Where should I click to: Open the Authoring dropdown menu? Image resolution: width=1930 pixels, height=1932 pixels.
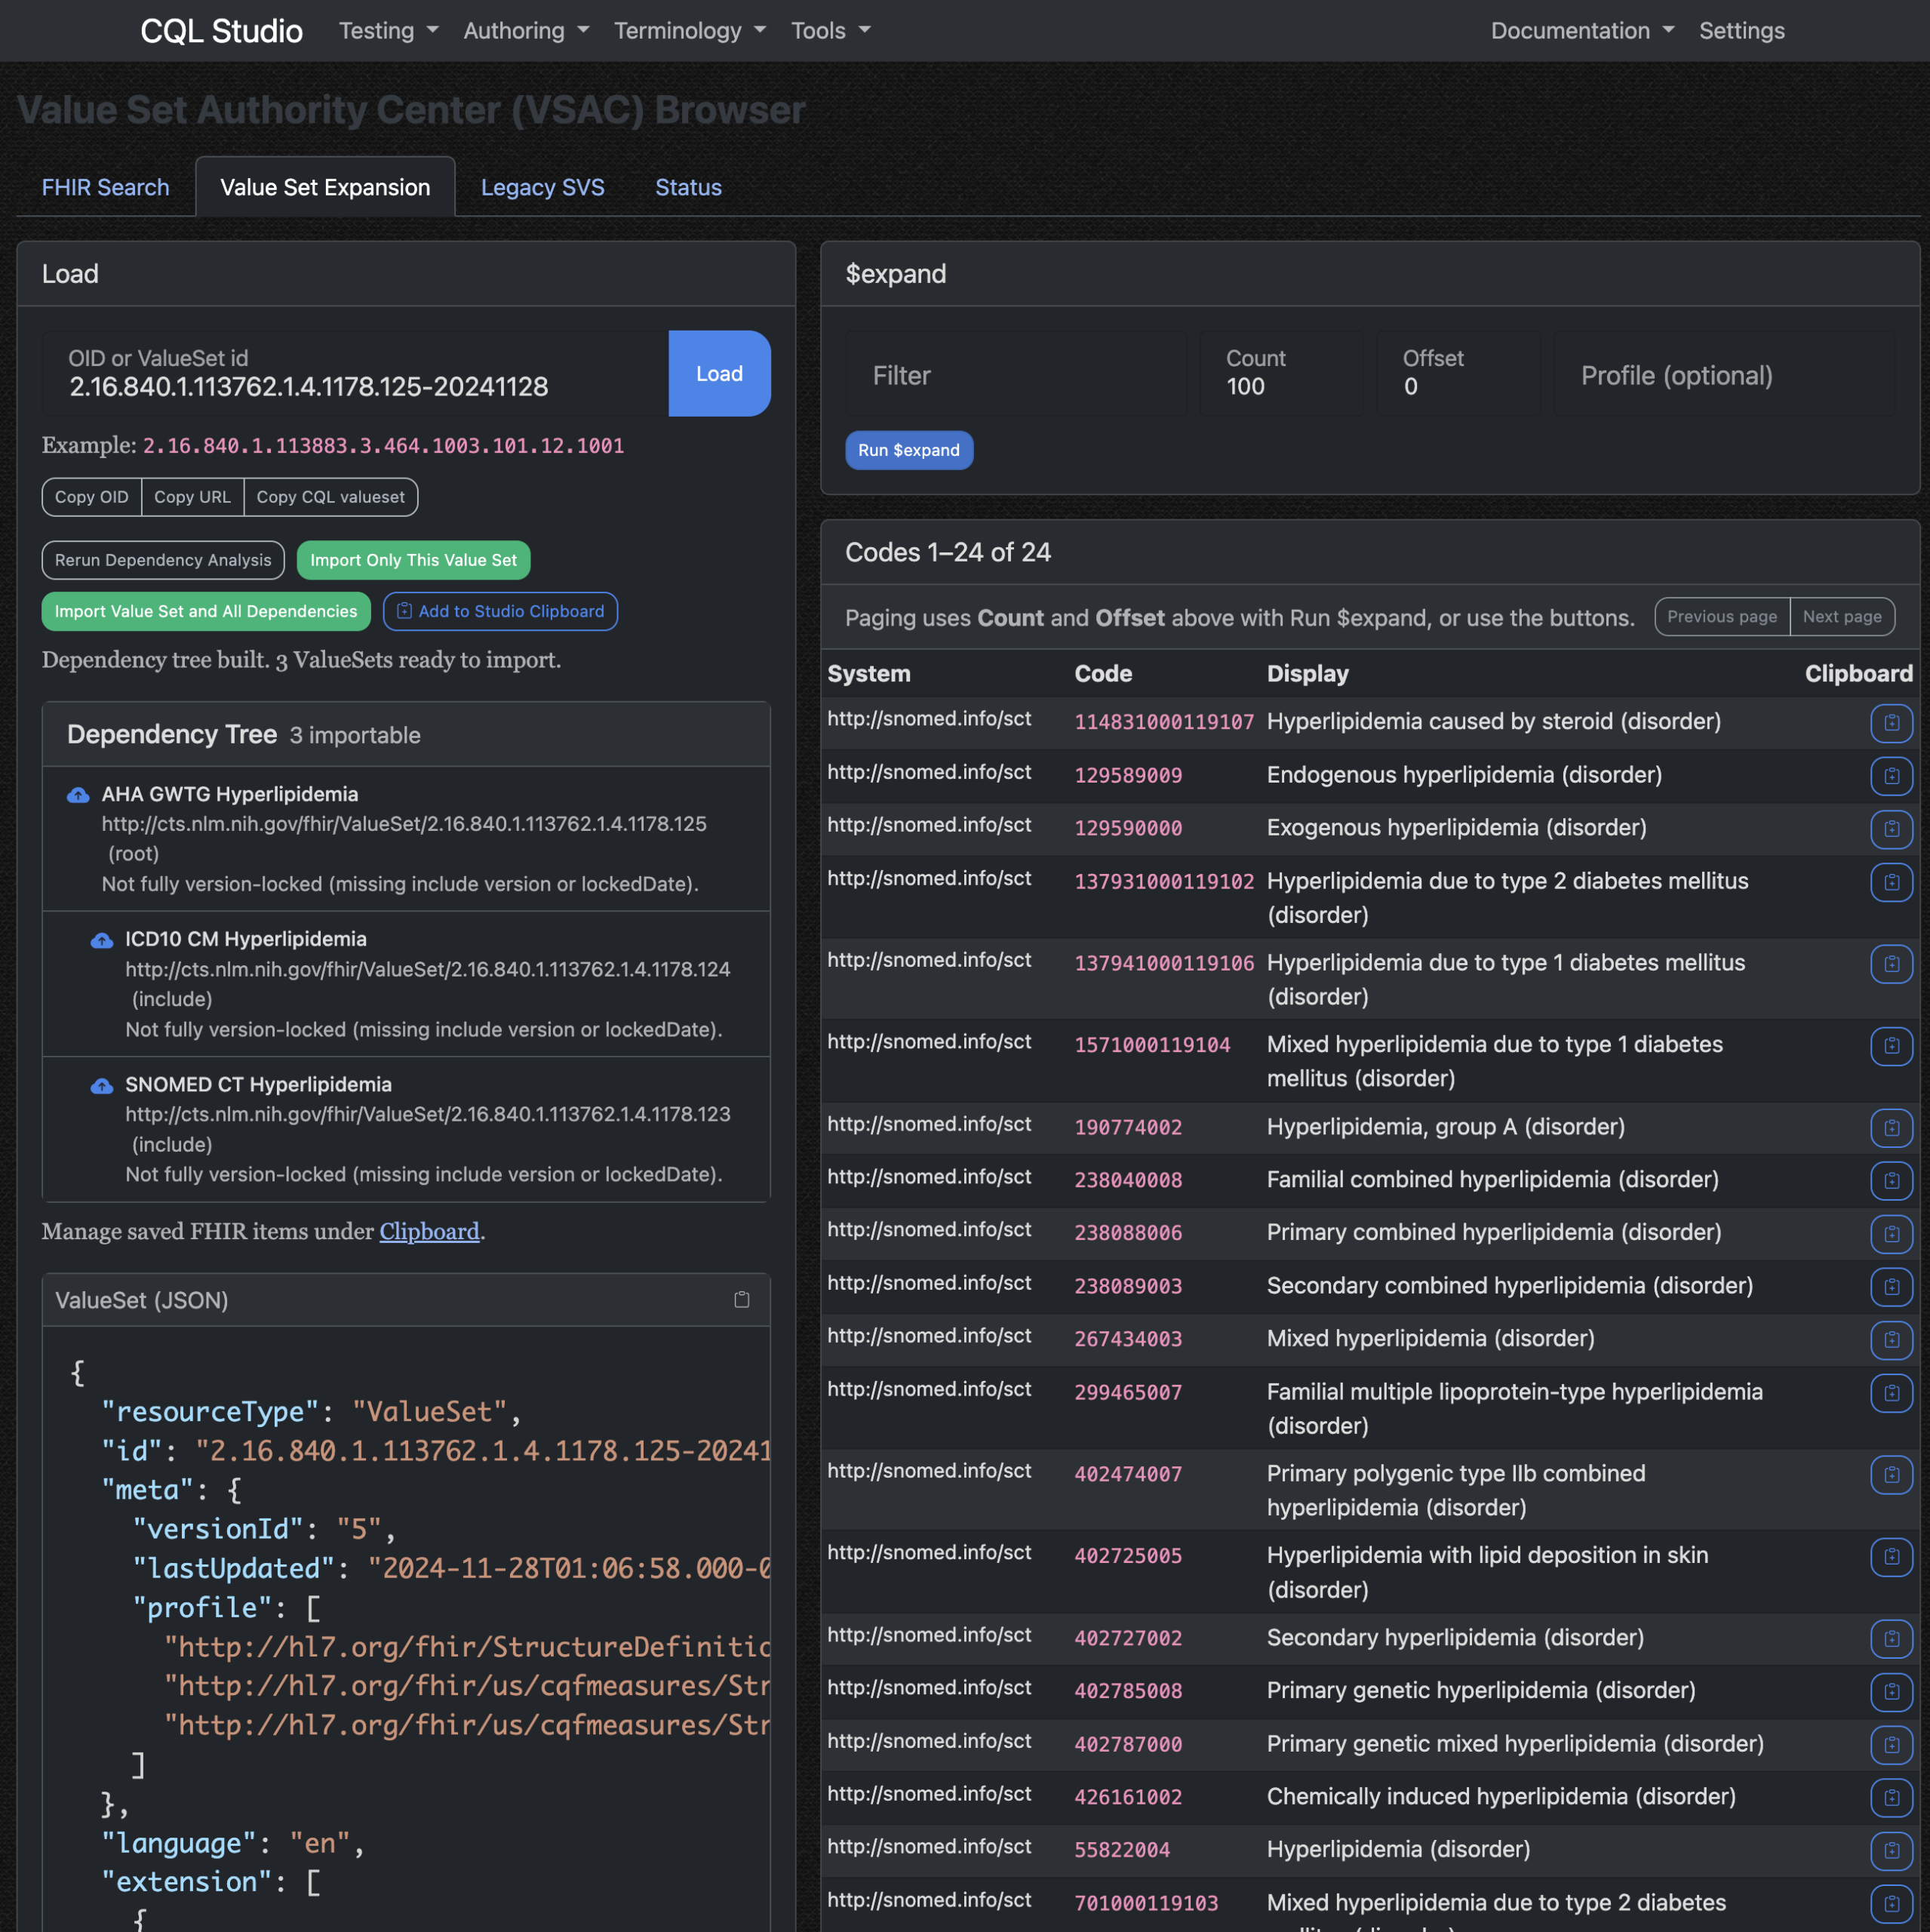[x=526, y=31]
